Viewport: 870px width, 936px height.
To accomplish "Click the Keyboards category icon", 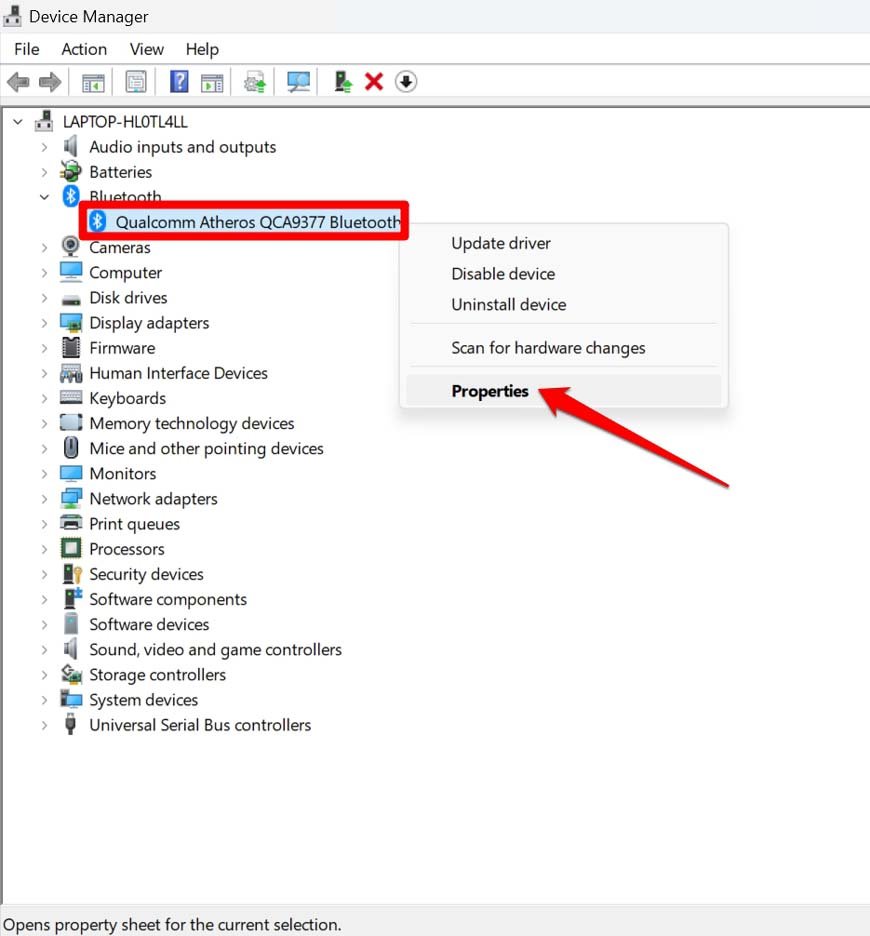I will [x=70, y=398].
